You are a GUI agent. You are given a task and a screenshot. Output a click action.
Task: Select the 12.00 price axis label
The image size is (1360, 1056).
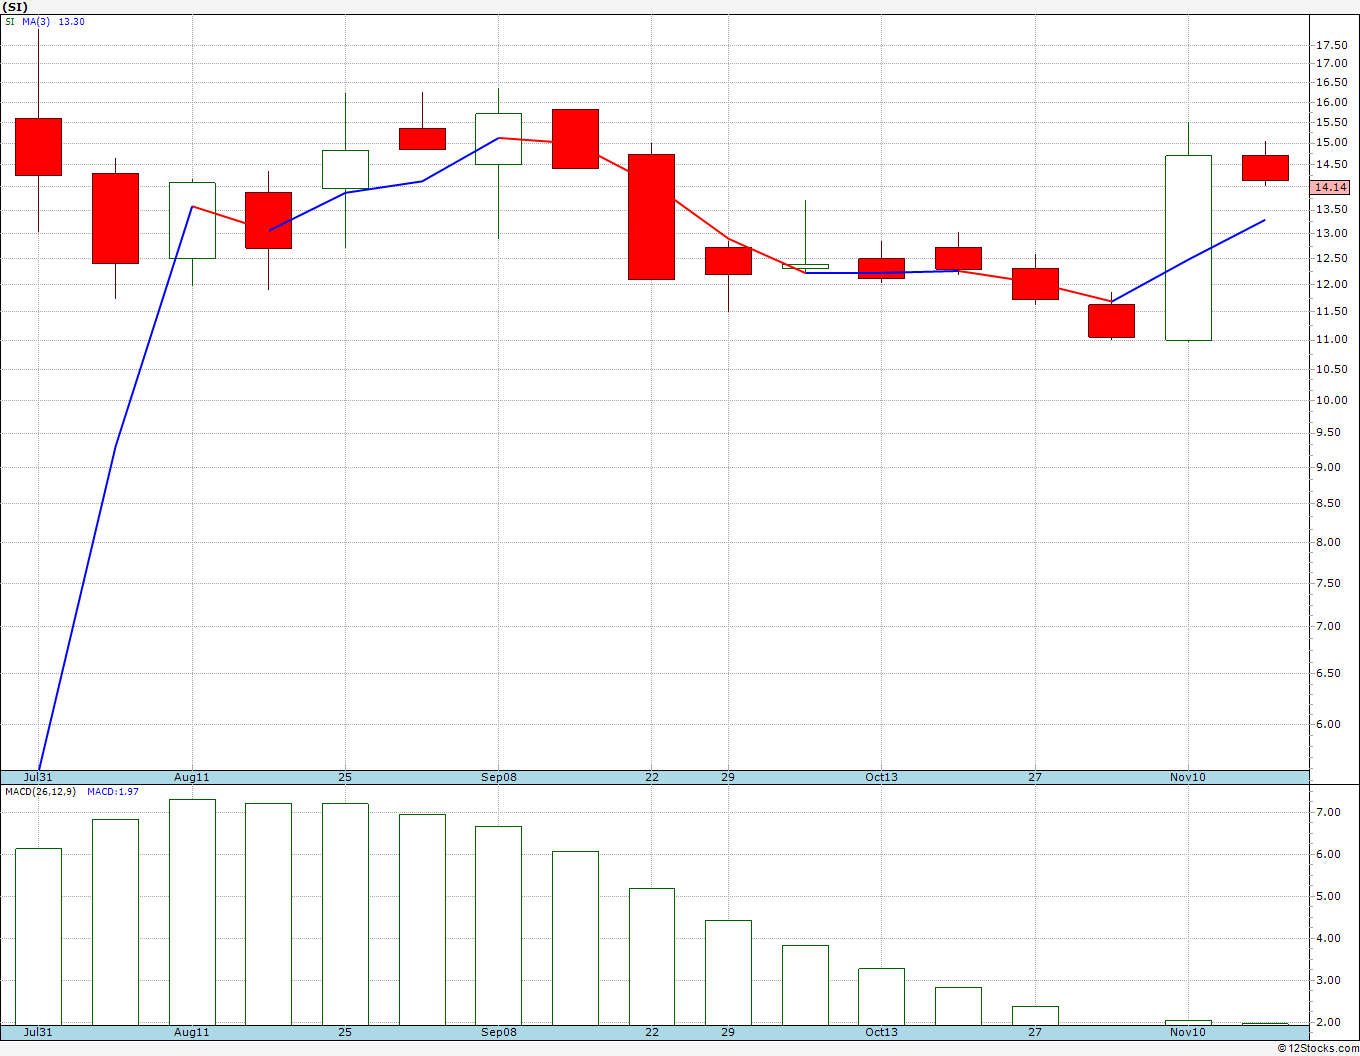[x=1331, y=284]
